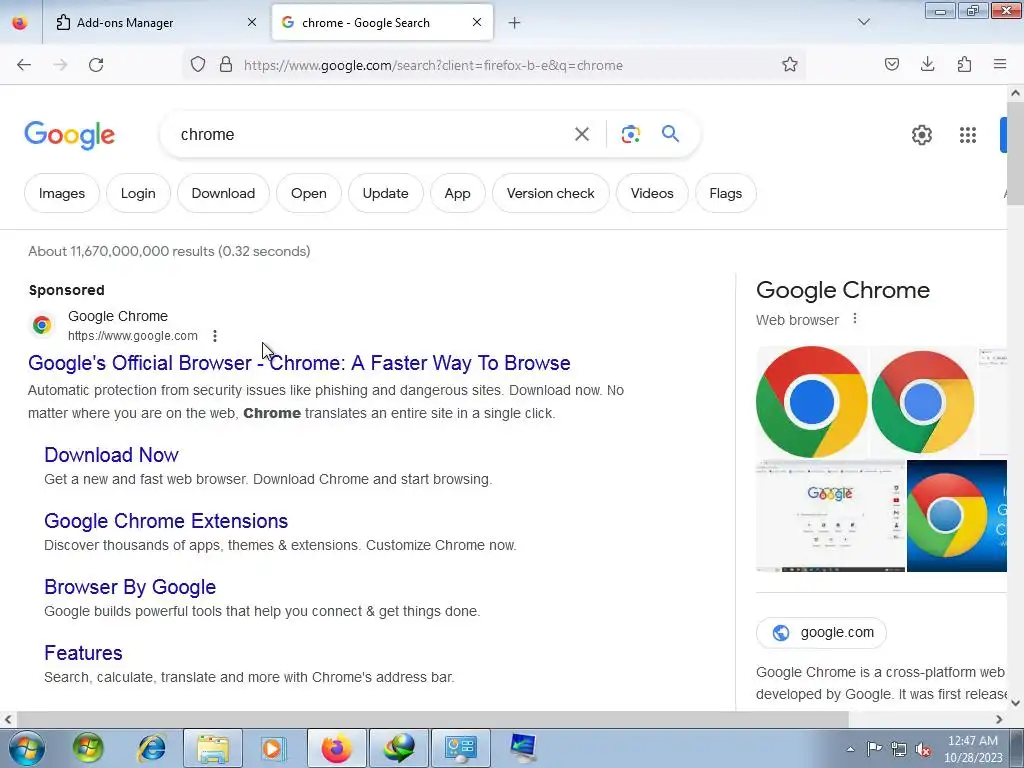
Task: Click the address bar URL
Action: (433, 65)
